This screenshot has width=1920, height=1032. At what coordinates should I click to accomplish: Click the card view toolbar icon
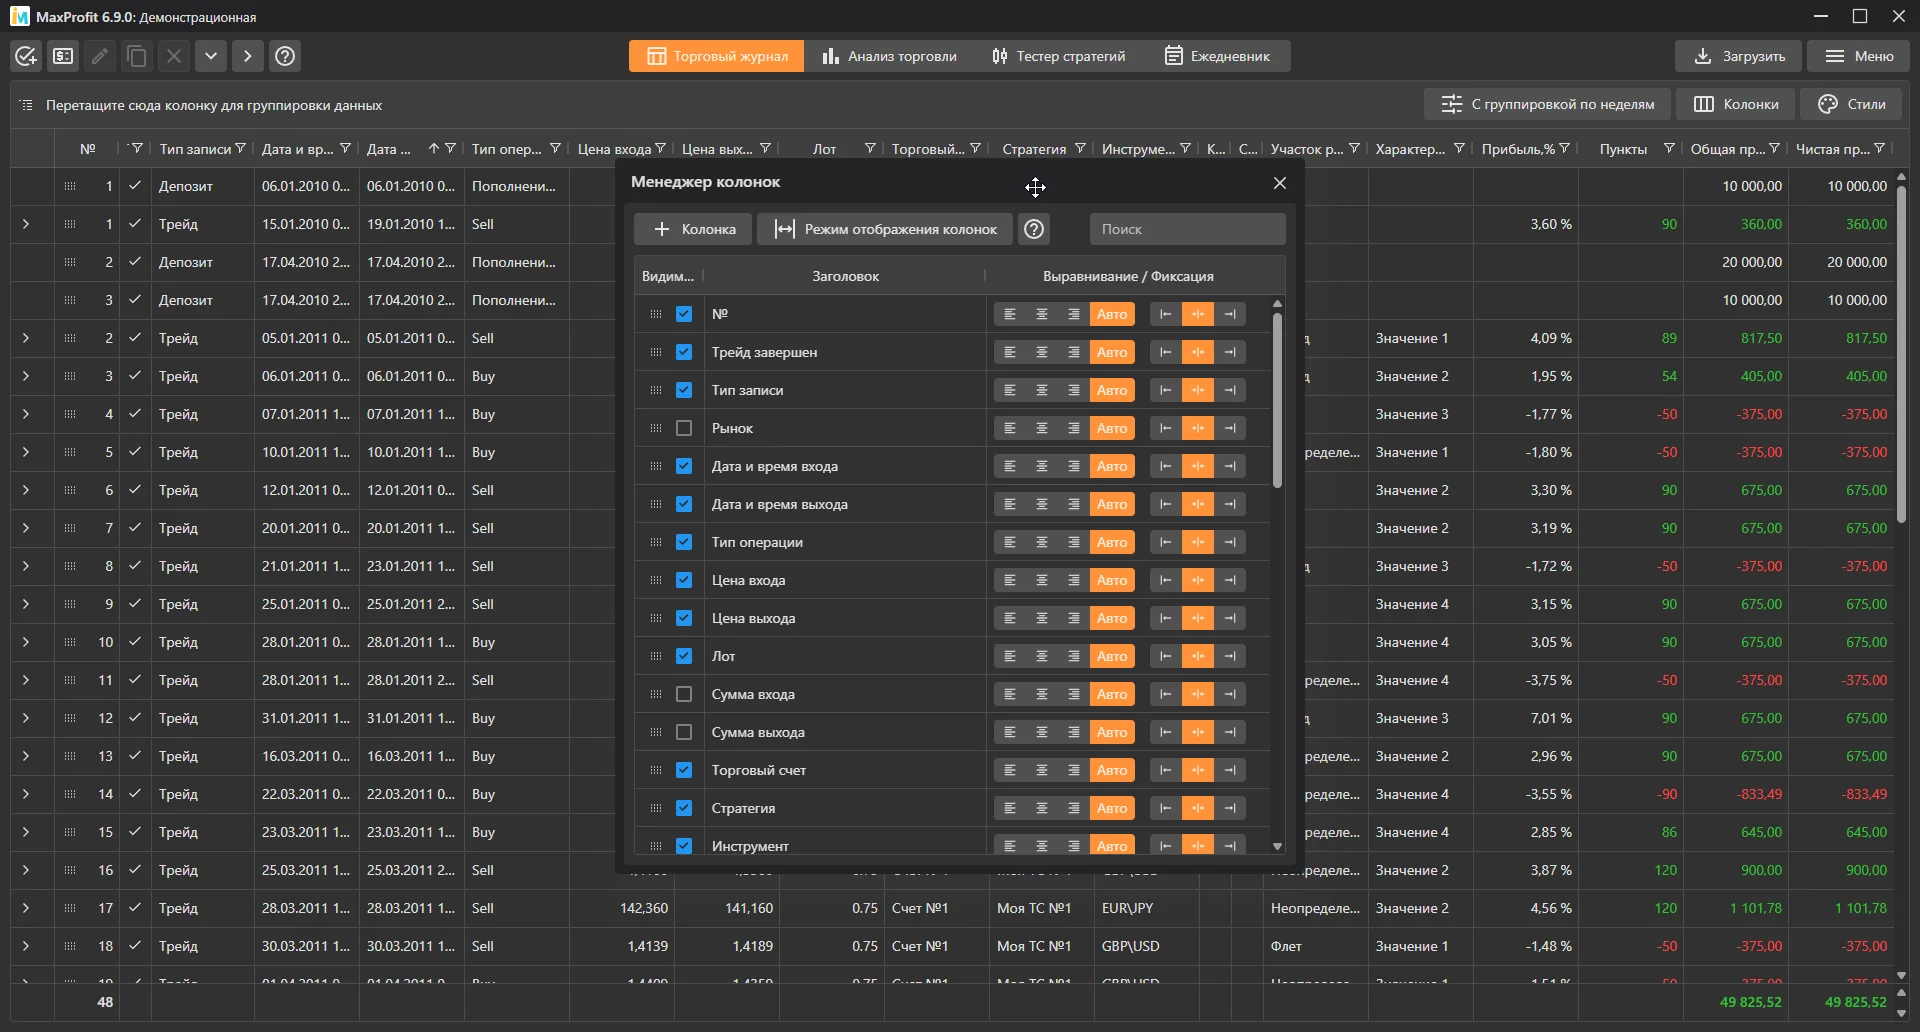point(63,56)
